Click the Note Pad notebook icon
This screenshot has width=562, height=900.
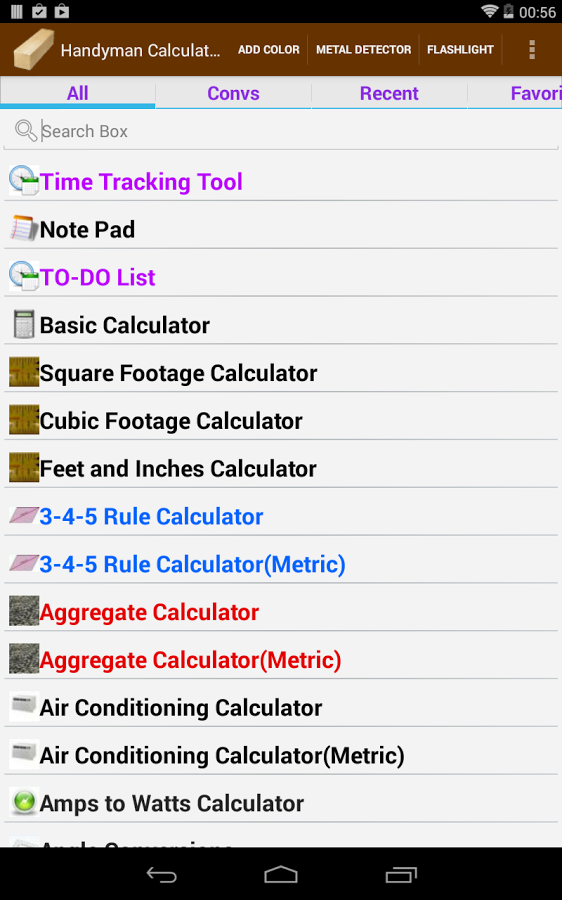click(x=24, y=228)
